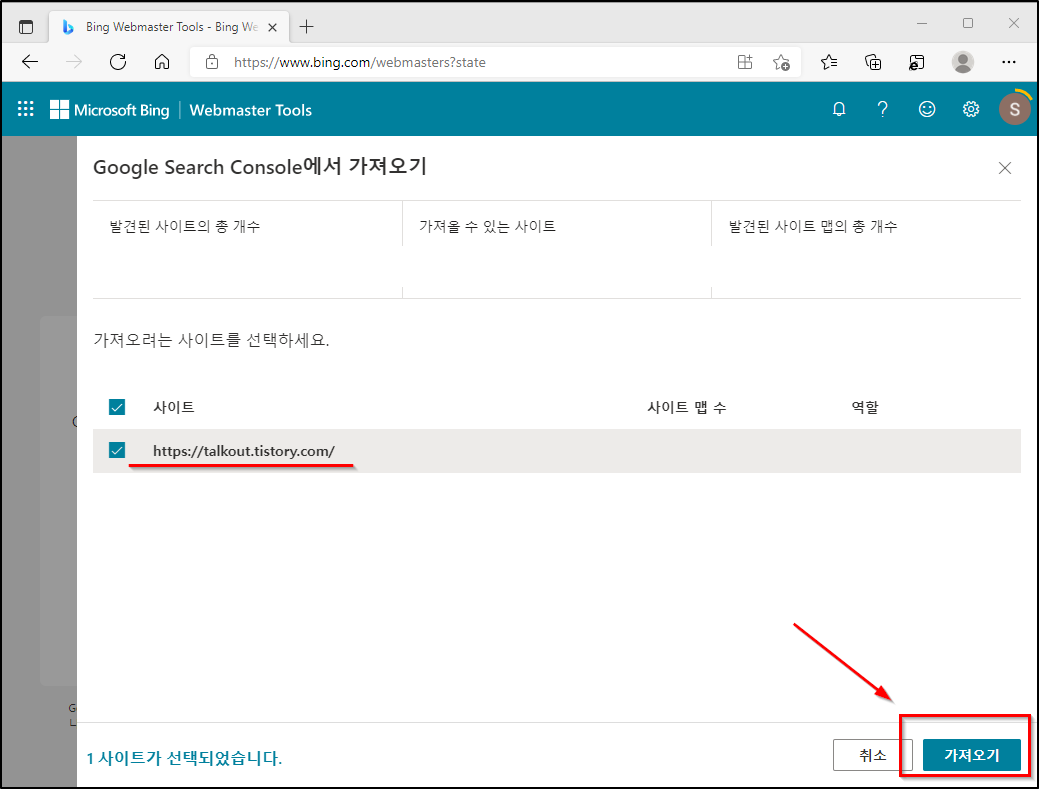This screenshot has height=789, width=1039.
Task: Open a new browser tab
Action: (306, 27)
